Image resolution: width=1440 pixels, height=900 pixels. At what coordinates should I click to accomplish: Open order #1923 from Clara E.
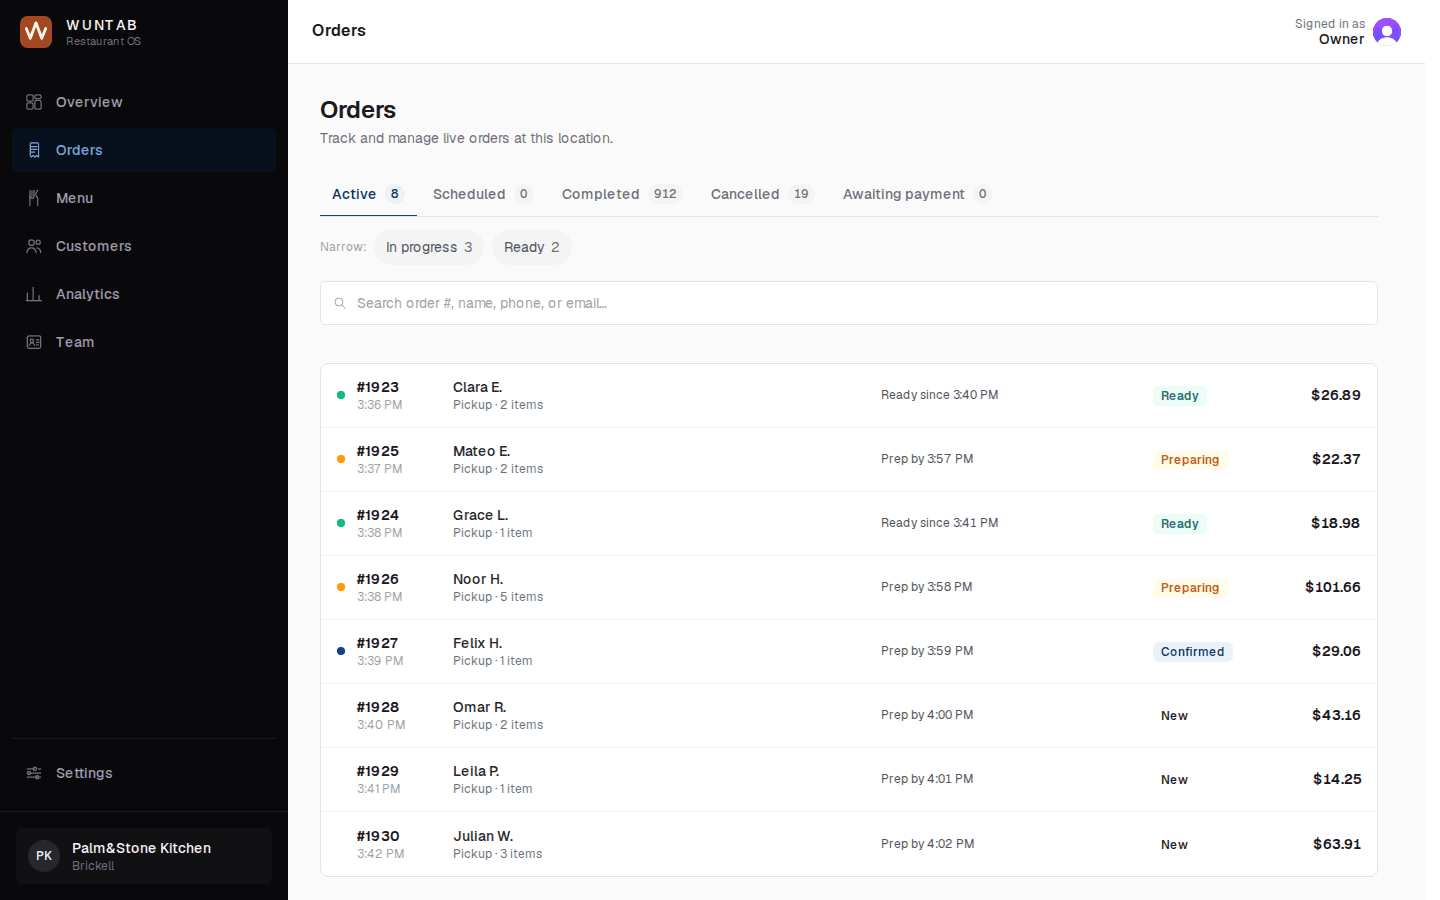[x=849, y=396]
